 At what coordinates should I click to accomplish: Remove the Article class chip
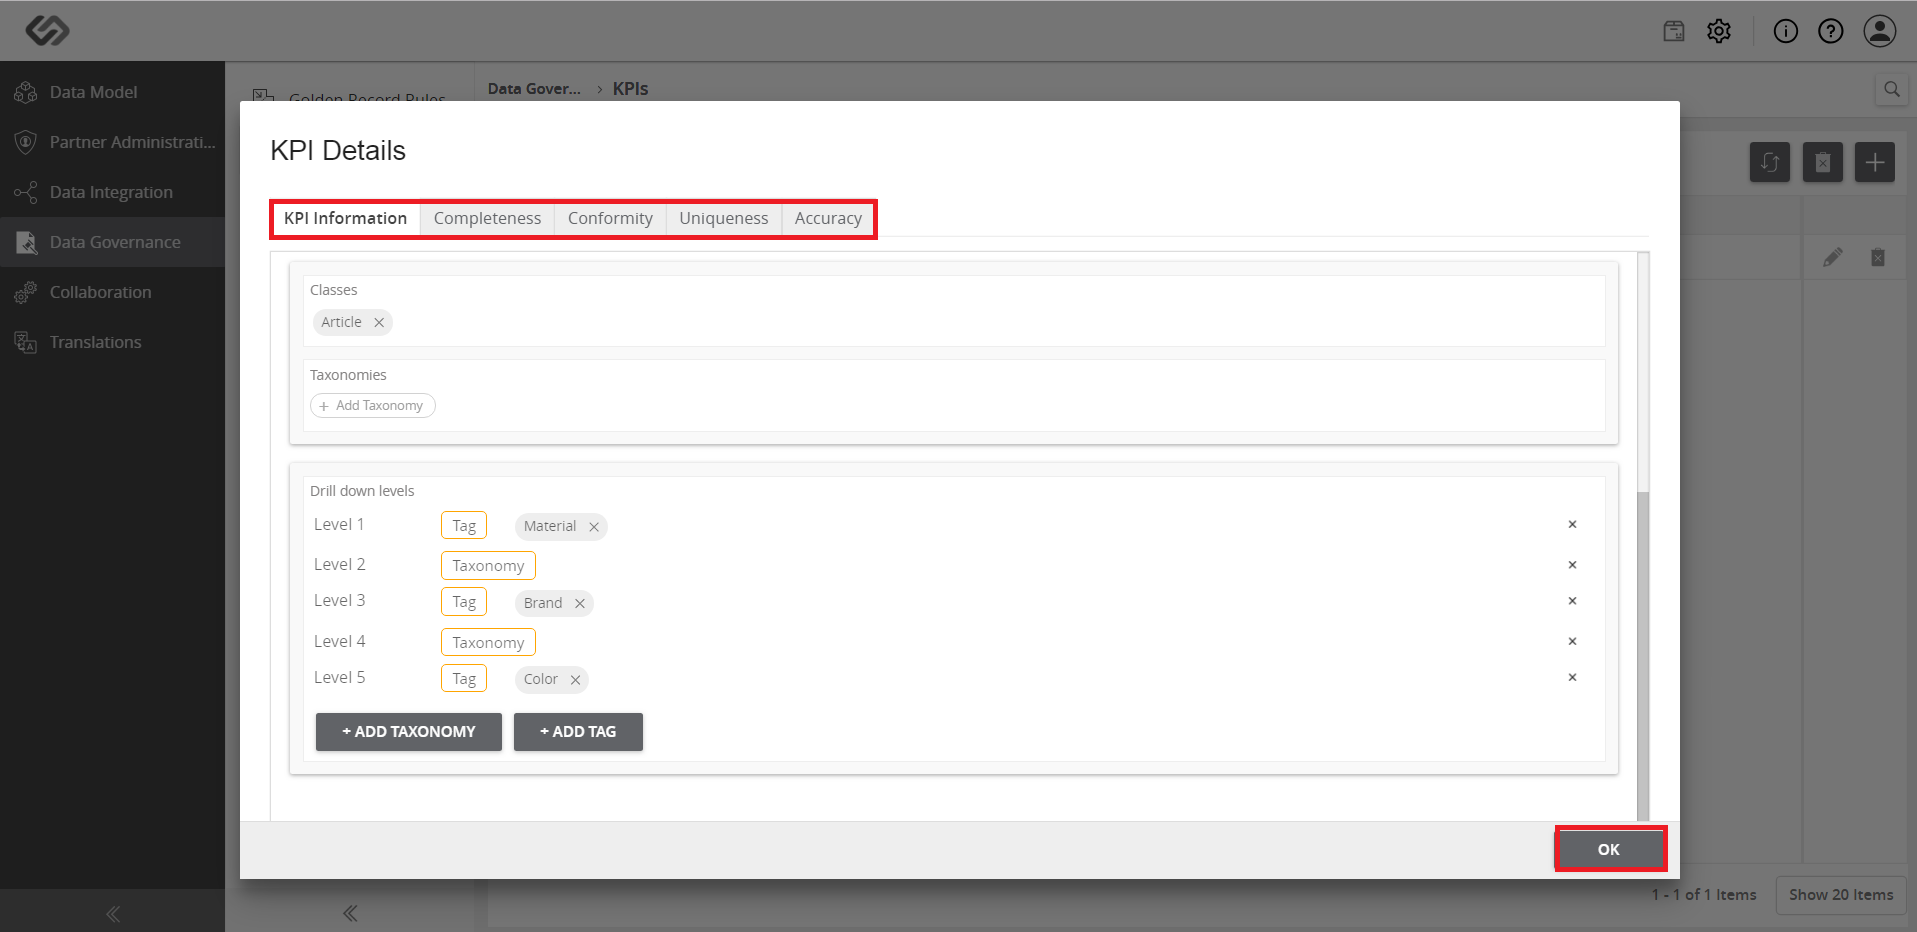click(379, 322)
